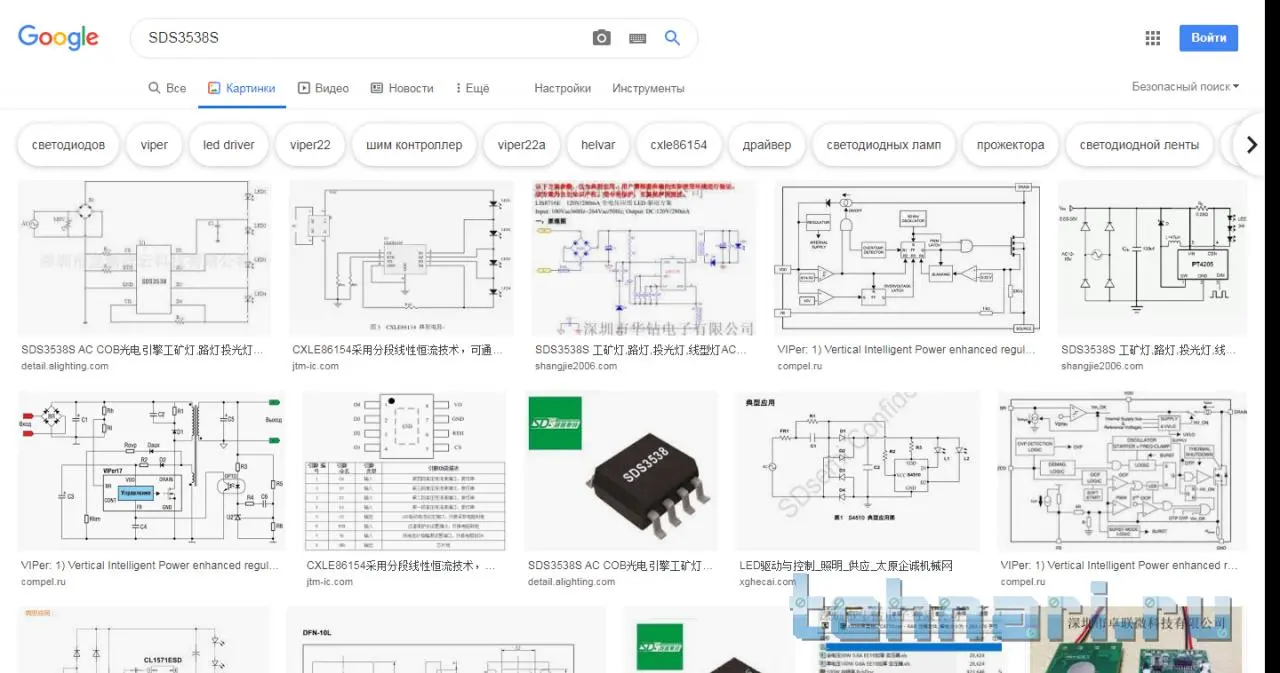Click the LED驱动与控制 caption link

846,566
